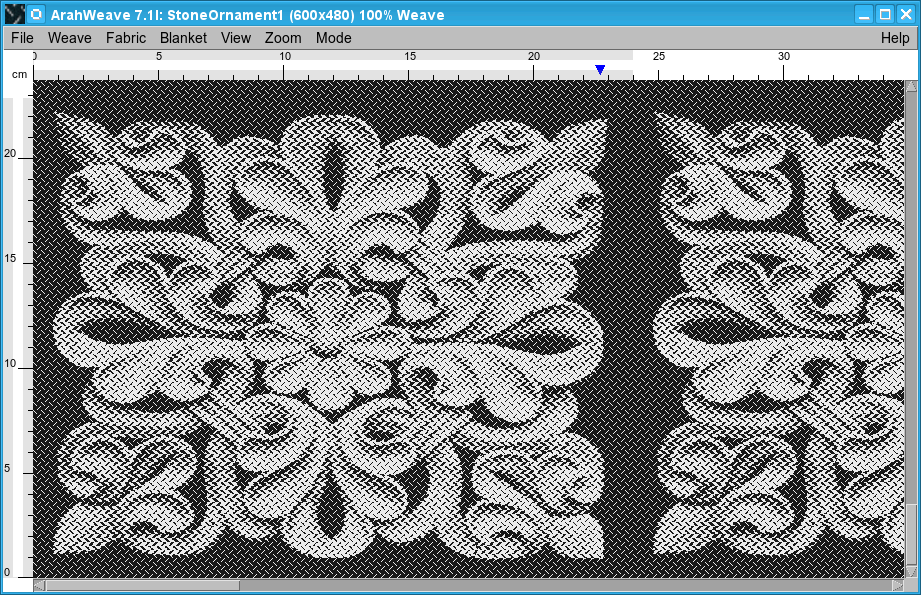Screen dimensions: 921x595
Task: Click the blue triangle ruler marker
Action: tap(600, 70)
